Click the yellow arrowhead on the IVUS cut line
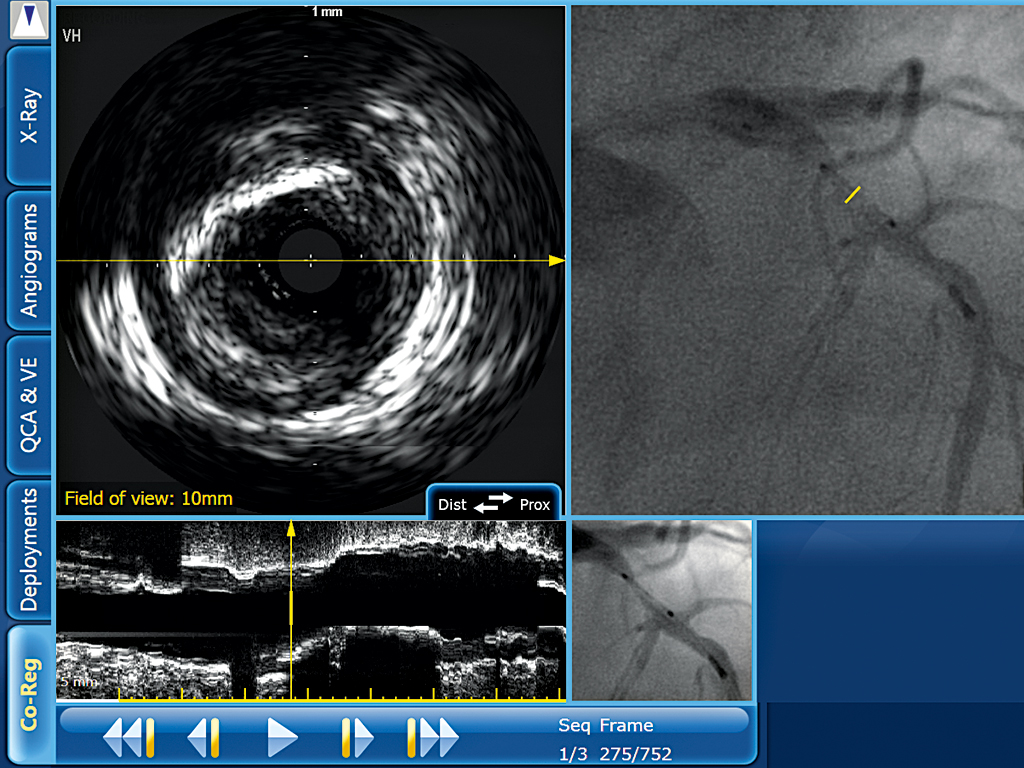 pos(557,260)
